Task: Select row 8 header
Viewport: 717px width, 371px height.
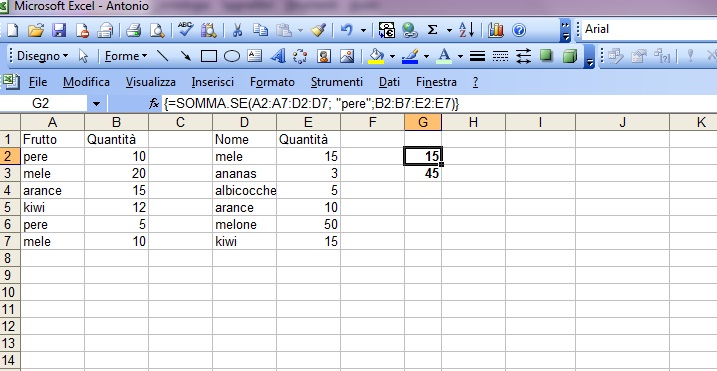Action: (10, 258)
